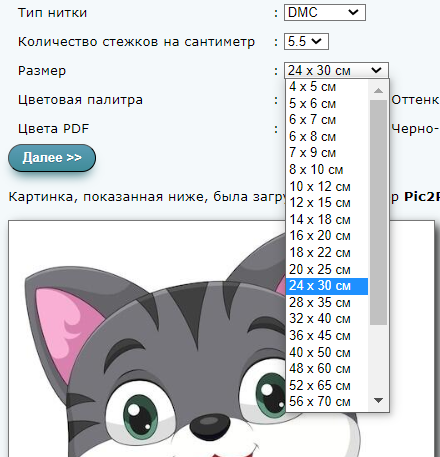440x457 pixels.
Task: Click the size list scroll down arrow
Action: 378,400
